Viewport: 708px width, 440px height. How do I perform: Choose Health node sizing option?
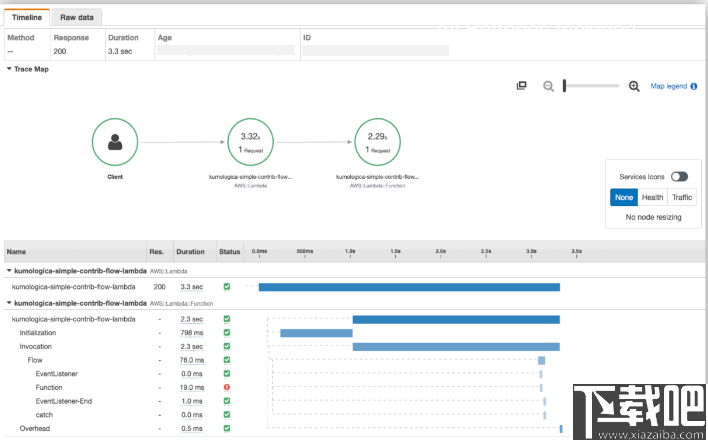click(652, 197)
